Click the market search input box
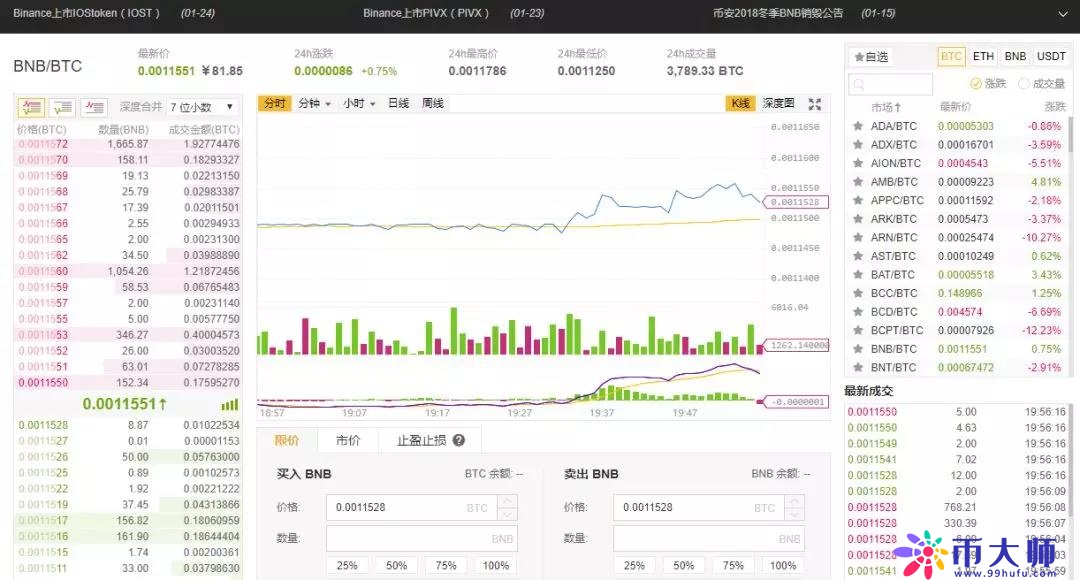The image size is (1080, 580). [891, 85]
